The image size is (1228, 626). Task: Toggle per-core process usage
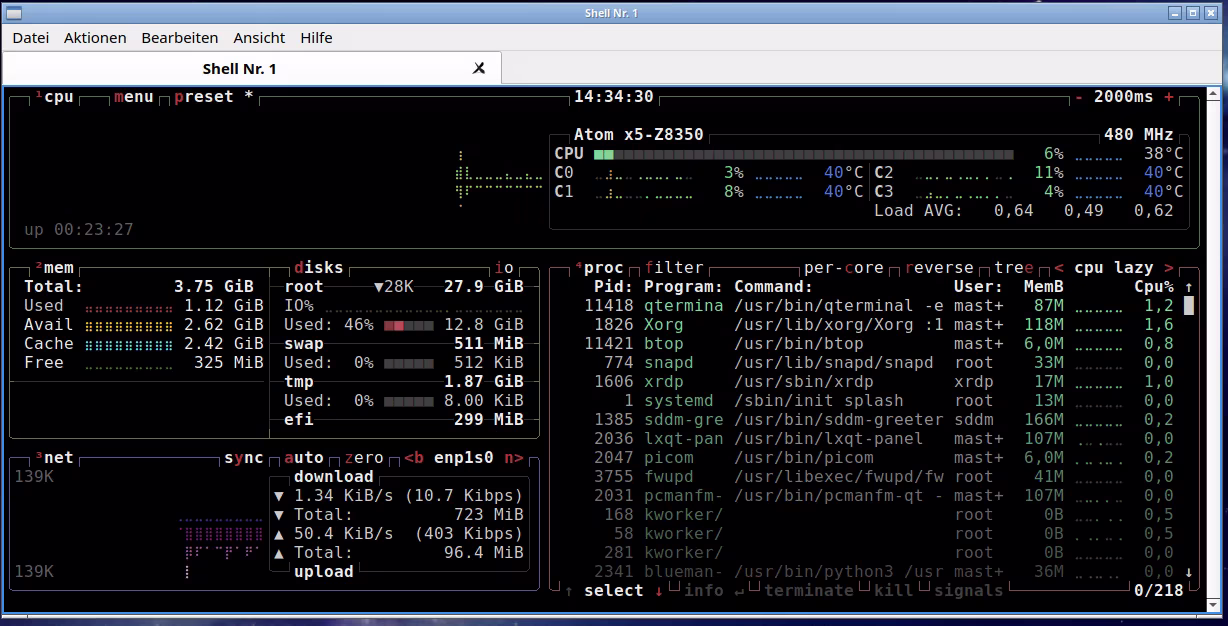(844, 268)
